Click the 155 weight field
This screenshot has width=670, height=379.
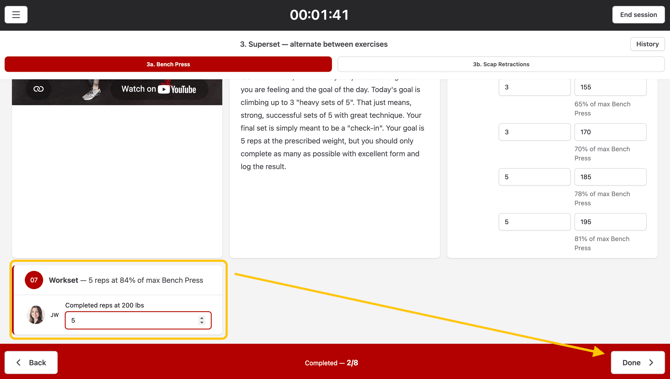[x=610, y=87]
